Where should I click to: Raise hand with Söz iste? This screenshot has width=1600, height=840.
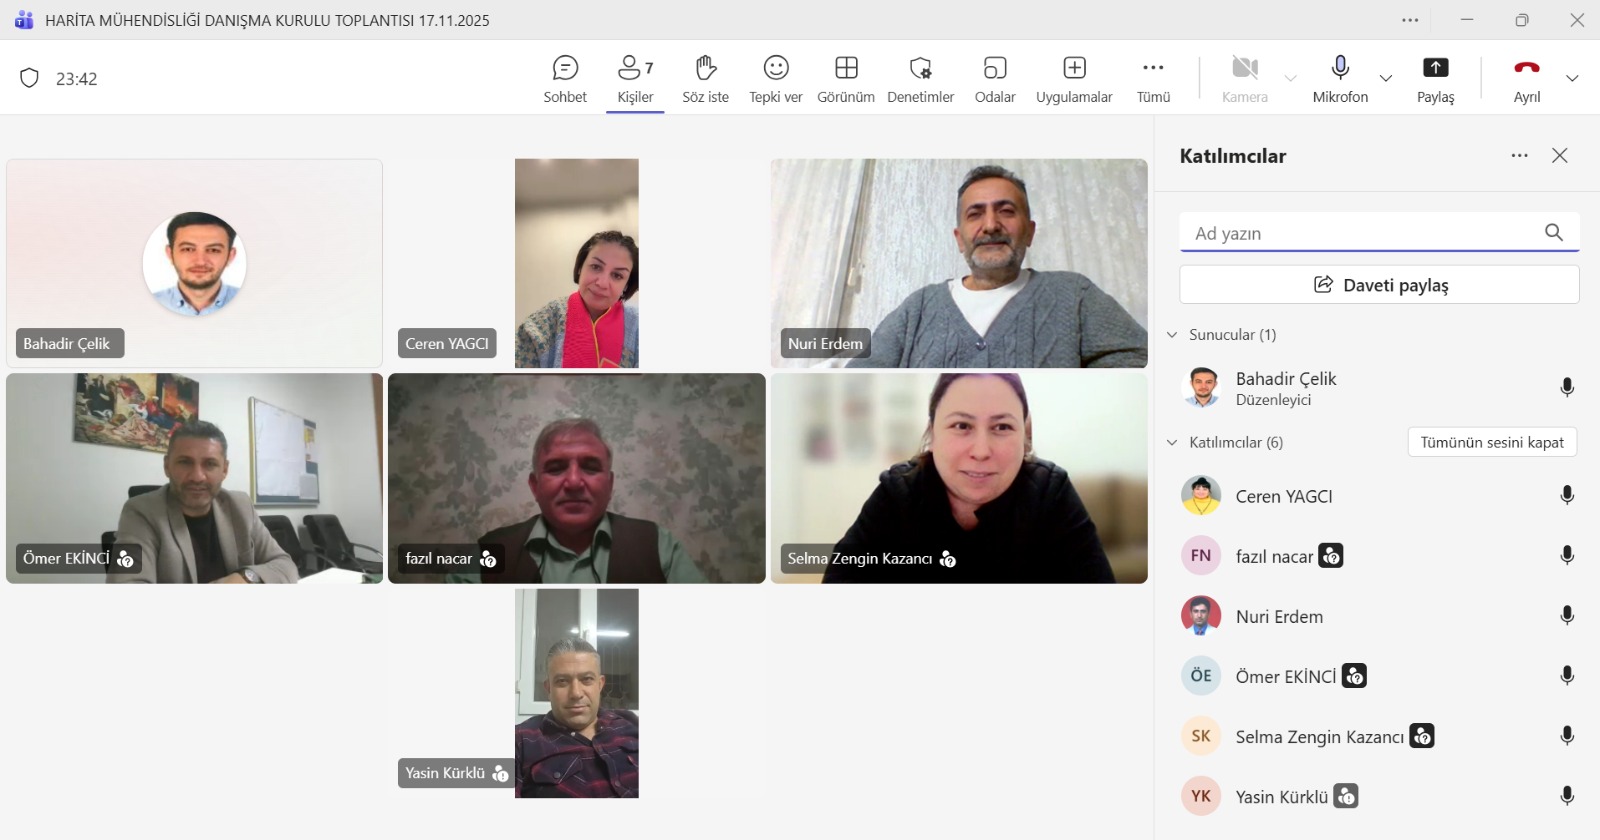click(x=705, y=69)
